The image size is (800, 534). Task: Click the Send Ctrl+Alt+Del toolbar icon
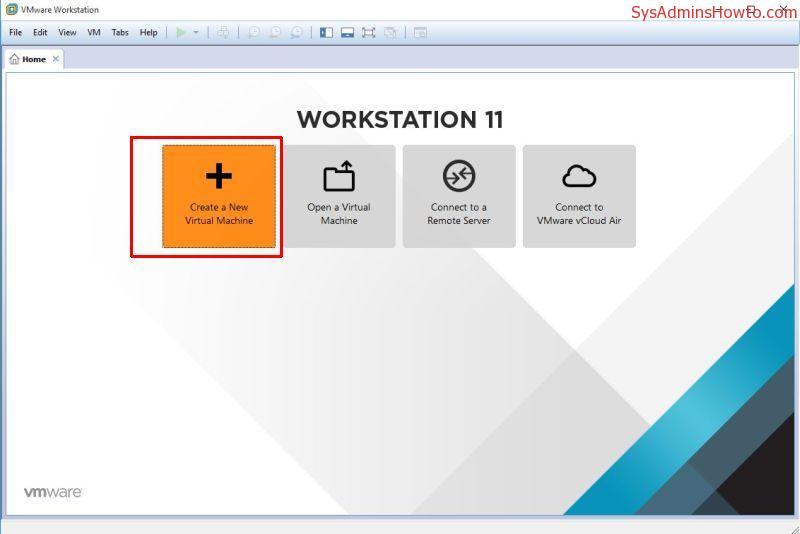click(223, 33)
